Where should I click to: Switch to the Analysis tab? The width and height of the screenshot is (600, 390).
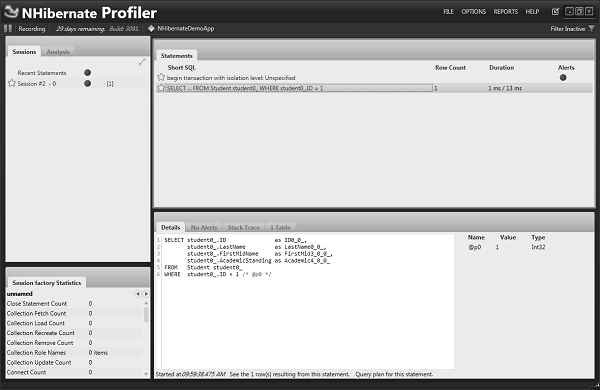pos(58,52)
